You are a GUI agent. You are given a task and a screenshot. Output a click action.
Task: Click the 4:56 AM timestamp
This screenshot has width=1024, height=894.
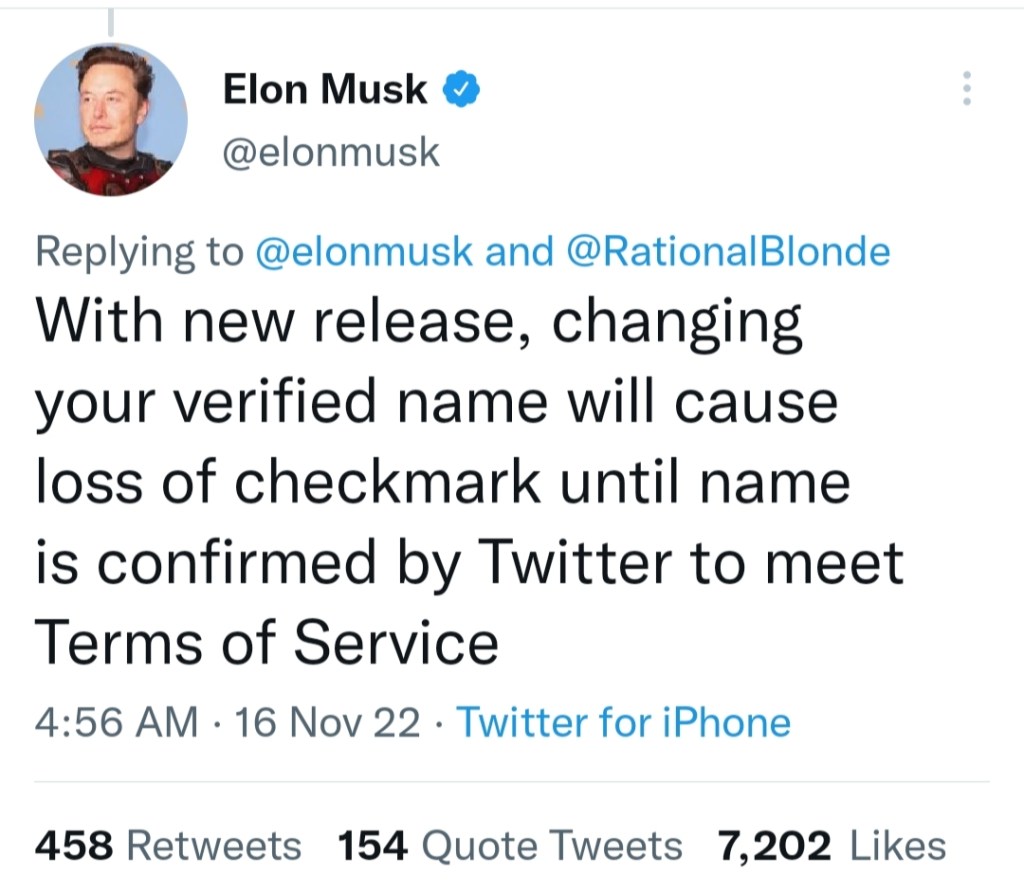[115, 721]
